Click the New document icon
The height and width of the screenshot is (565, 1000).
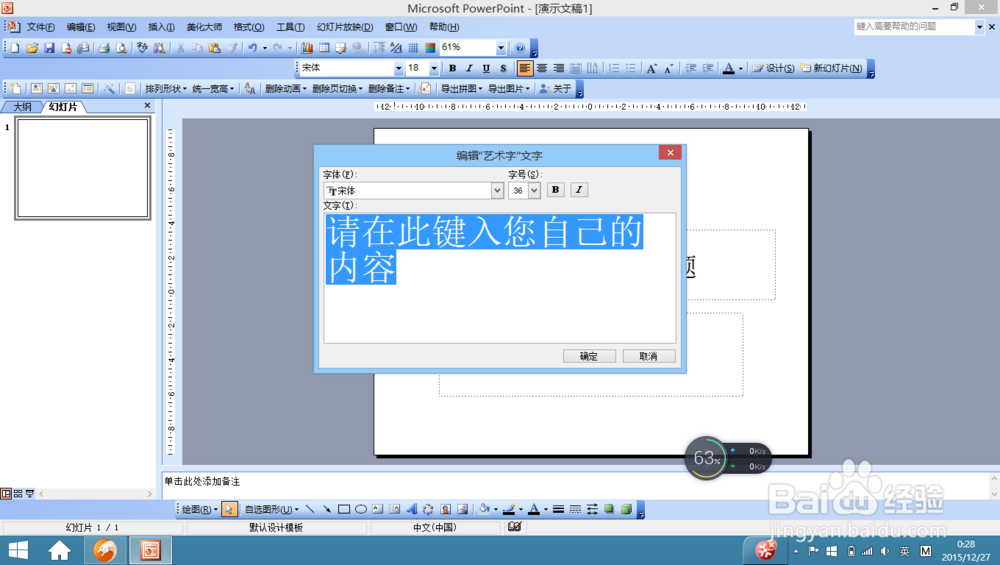coord(15,48)
